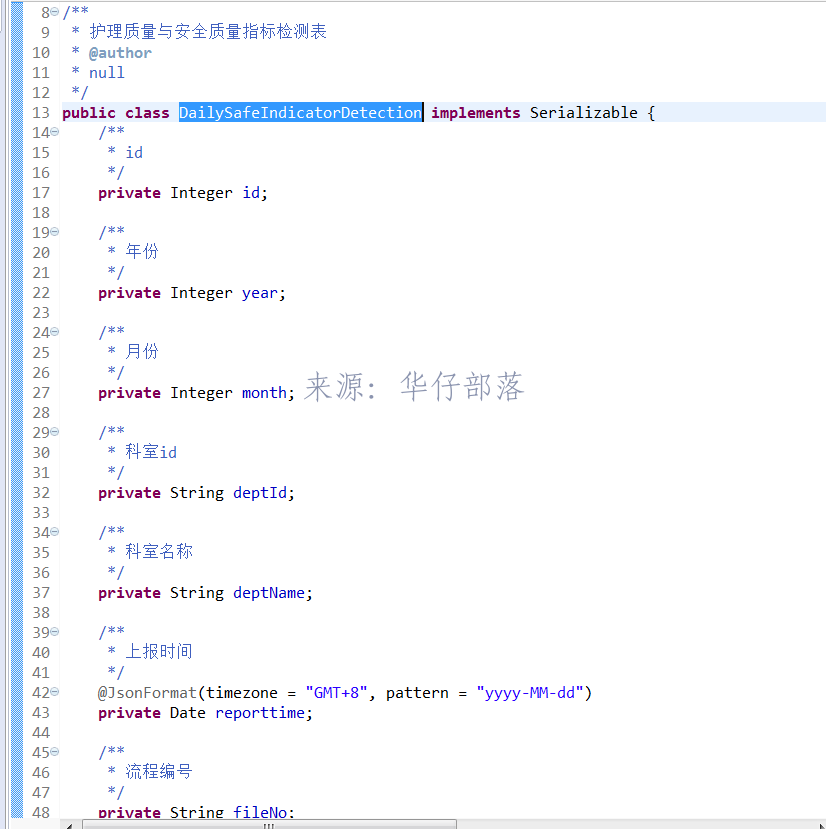Collapse the id comment fold at line 14
The width and height of the screenshot is (826, 829).
coord(54,132)
